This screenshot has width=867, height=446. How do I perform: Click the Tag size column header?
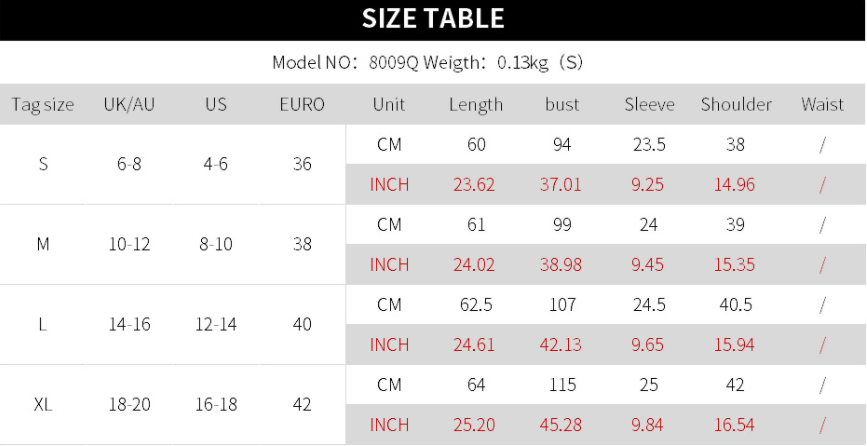(43, 104)
